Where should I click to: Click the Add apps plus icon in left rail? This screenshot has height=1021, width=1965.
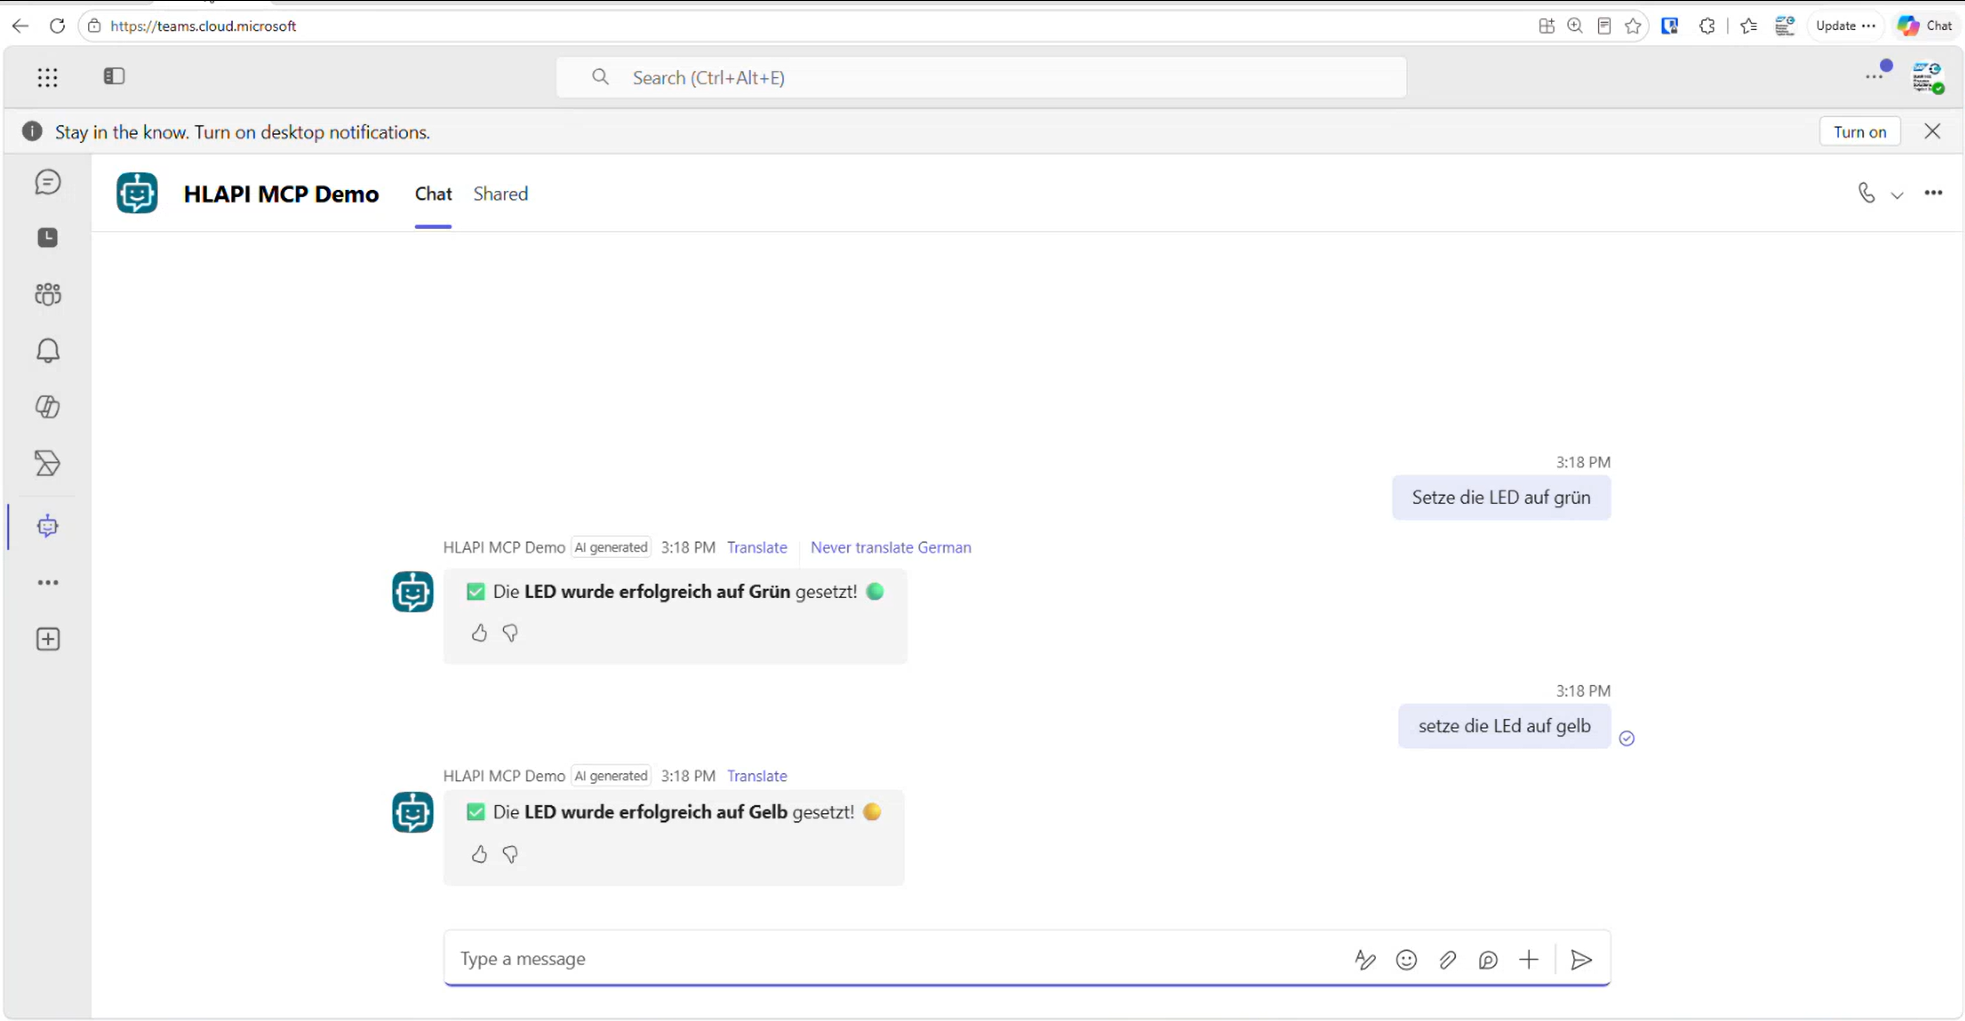click(x=48, y=639)
